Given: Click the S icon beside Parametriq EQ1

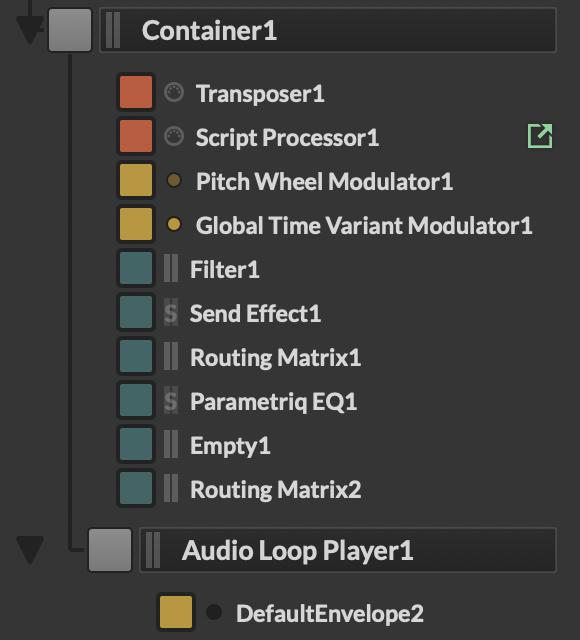Looking at the screenshot, I should [171, 401].
